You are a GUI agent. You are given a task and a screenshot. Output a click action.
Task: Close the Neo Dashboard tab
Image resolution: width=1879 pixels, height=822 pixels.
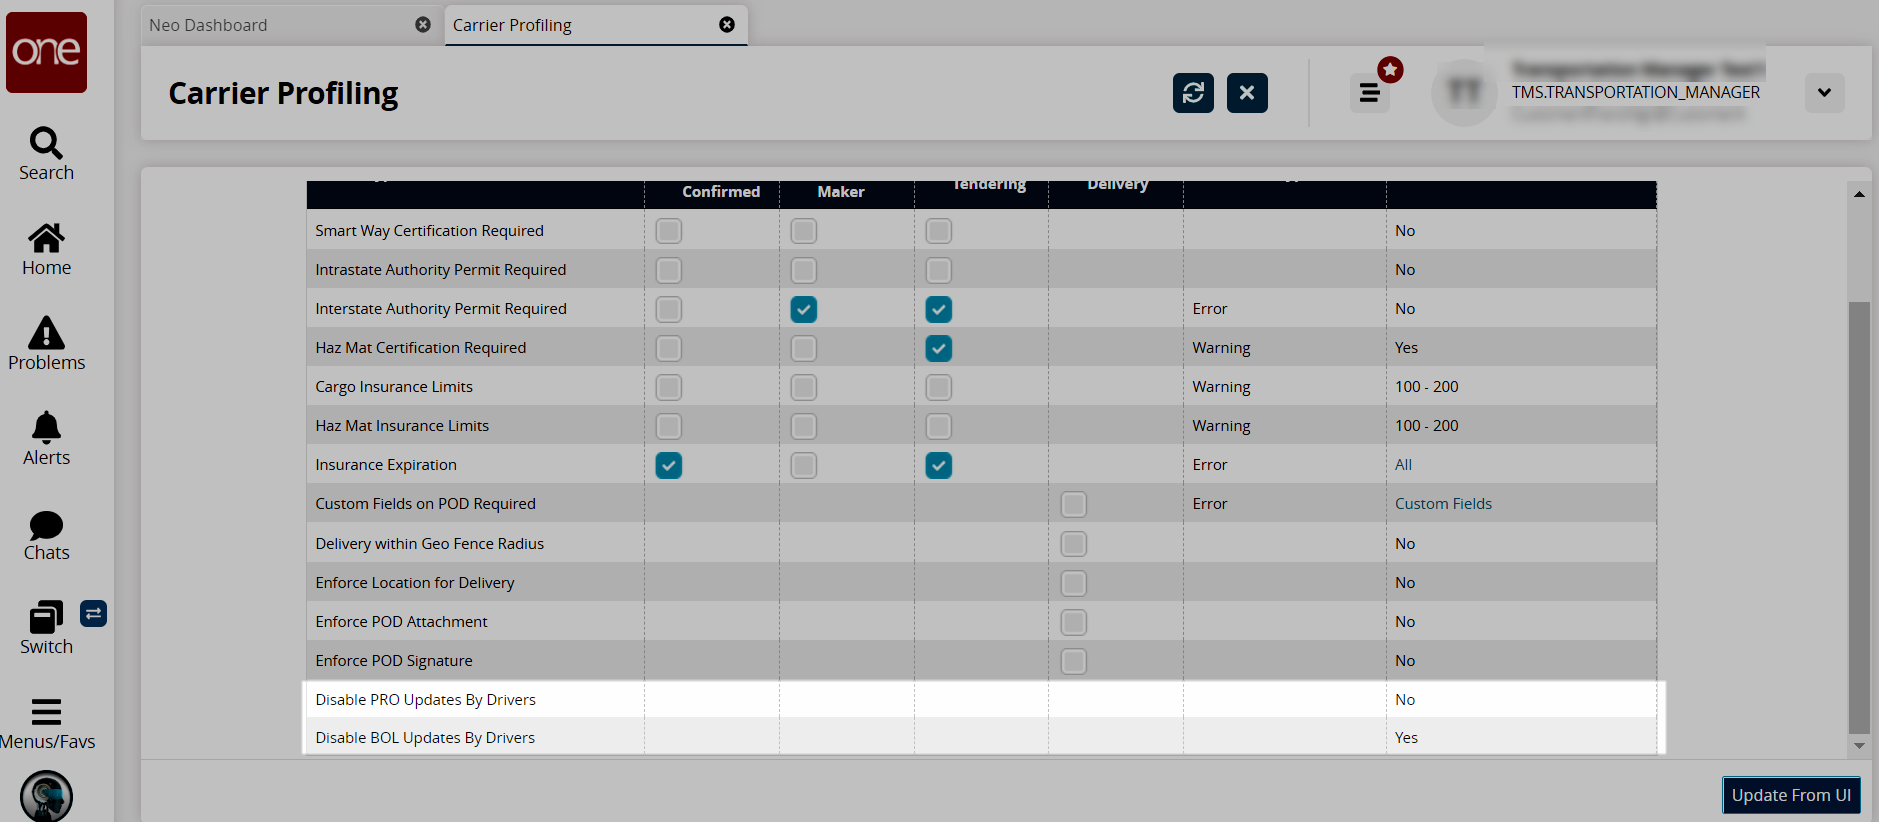(x=423, y=25)
